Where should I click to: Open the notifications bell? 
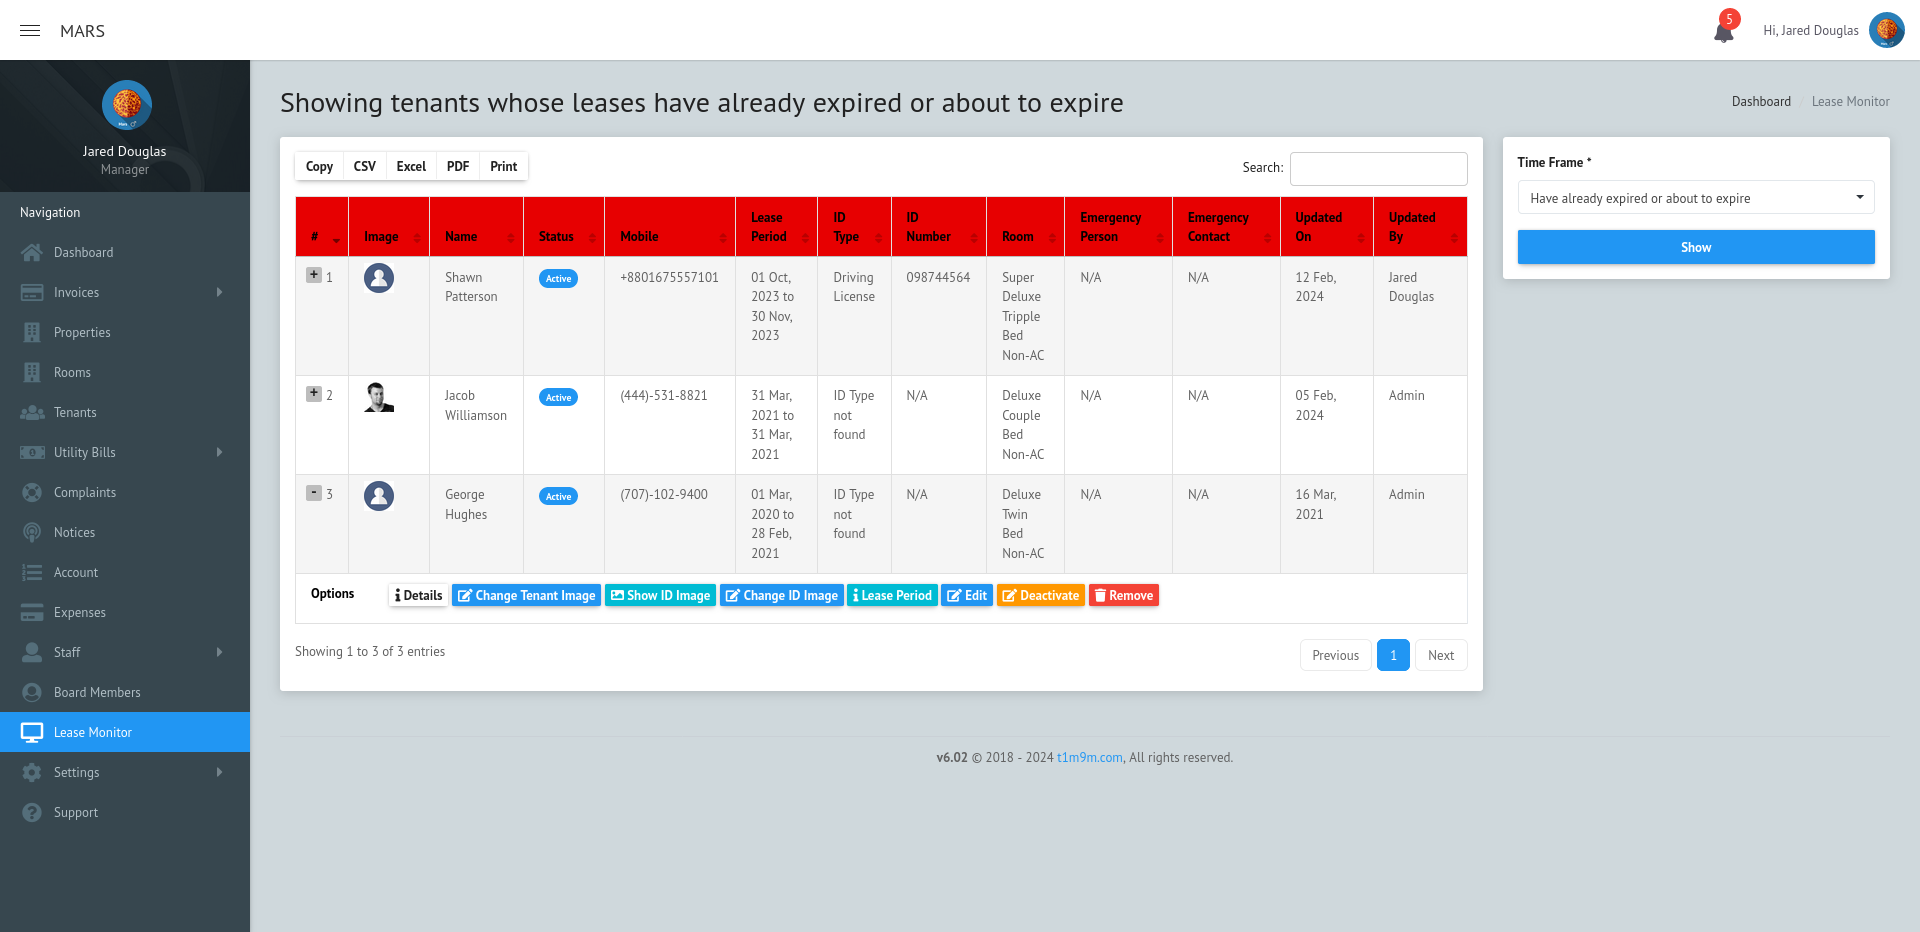[1724, 31]
